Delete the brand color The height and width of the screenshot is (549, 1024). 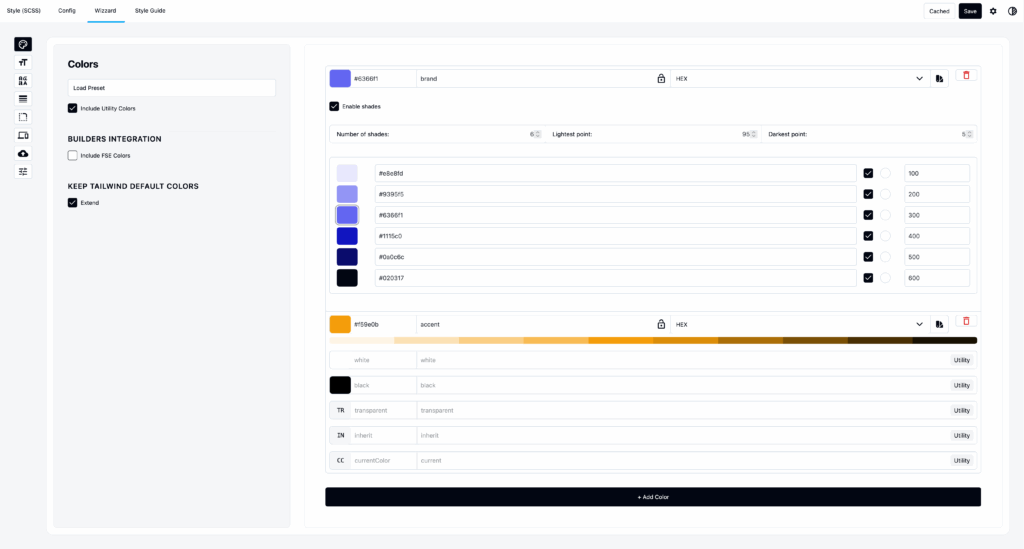967,76
